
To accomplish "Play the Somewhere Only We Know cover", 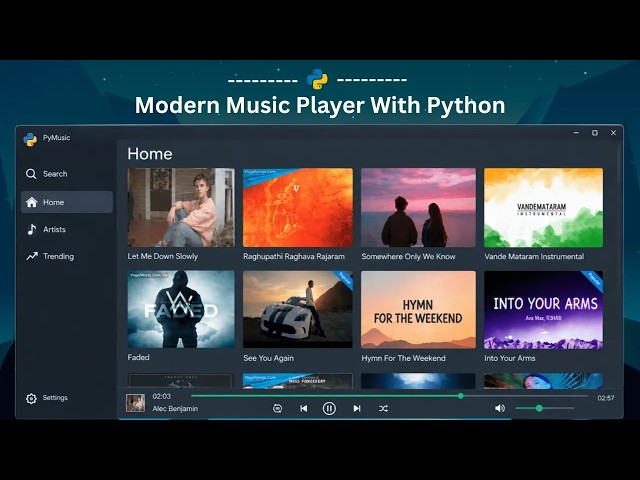I will click(x=418, y=207).
